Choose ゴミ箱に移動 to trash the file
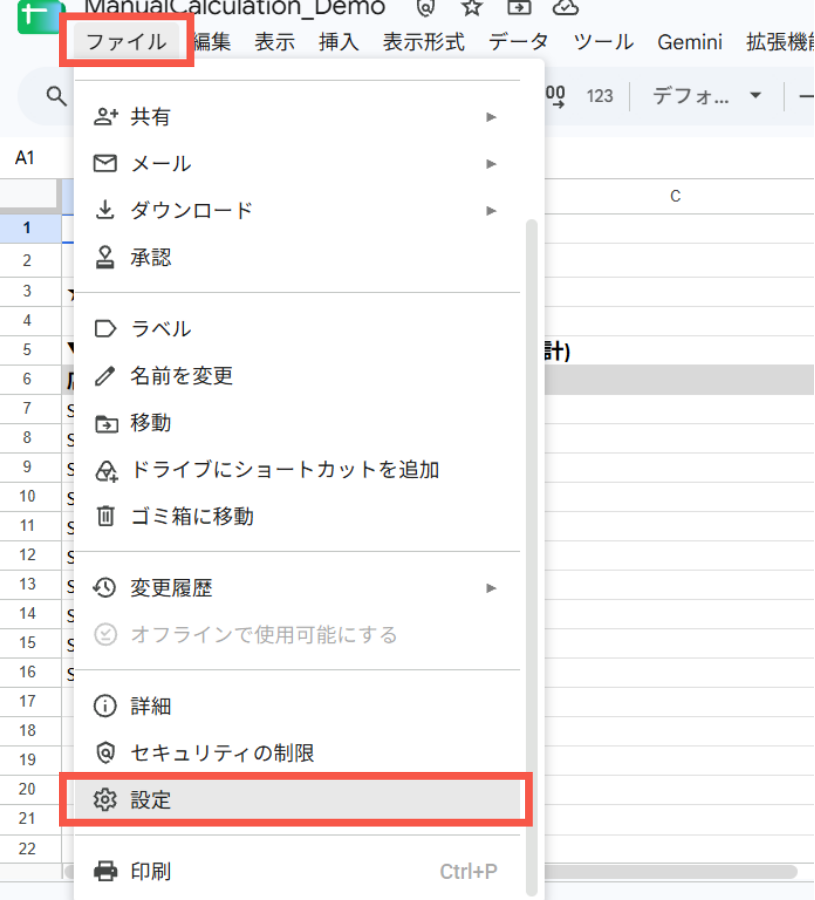The image size is (815, 900). pyautogui.click(x=297, y=517)
